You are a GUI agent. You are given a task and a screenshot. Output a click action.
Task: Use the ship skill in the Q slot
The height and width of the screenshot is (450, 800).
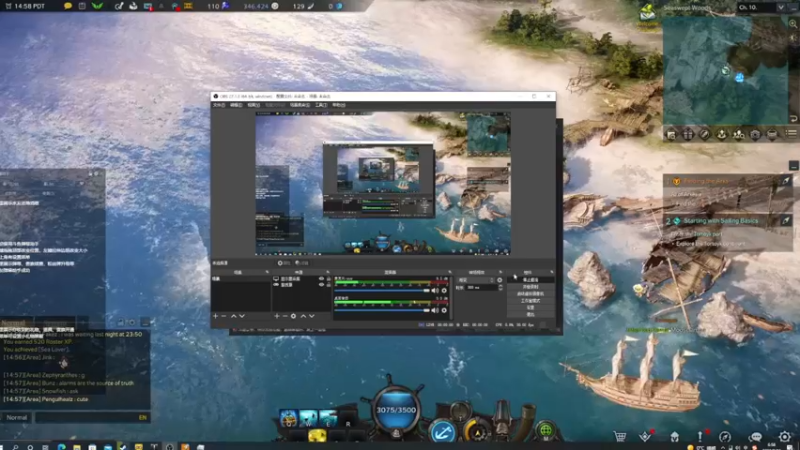(x=289, y=418)
